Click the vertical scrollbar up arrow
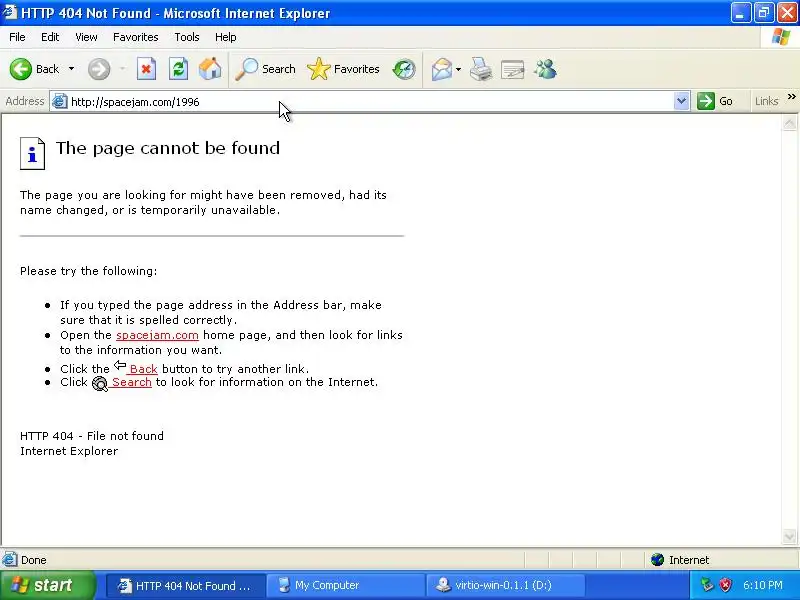The width and height of the screenshot is (800, 600). pos(789,123)
